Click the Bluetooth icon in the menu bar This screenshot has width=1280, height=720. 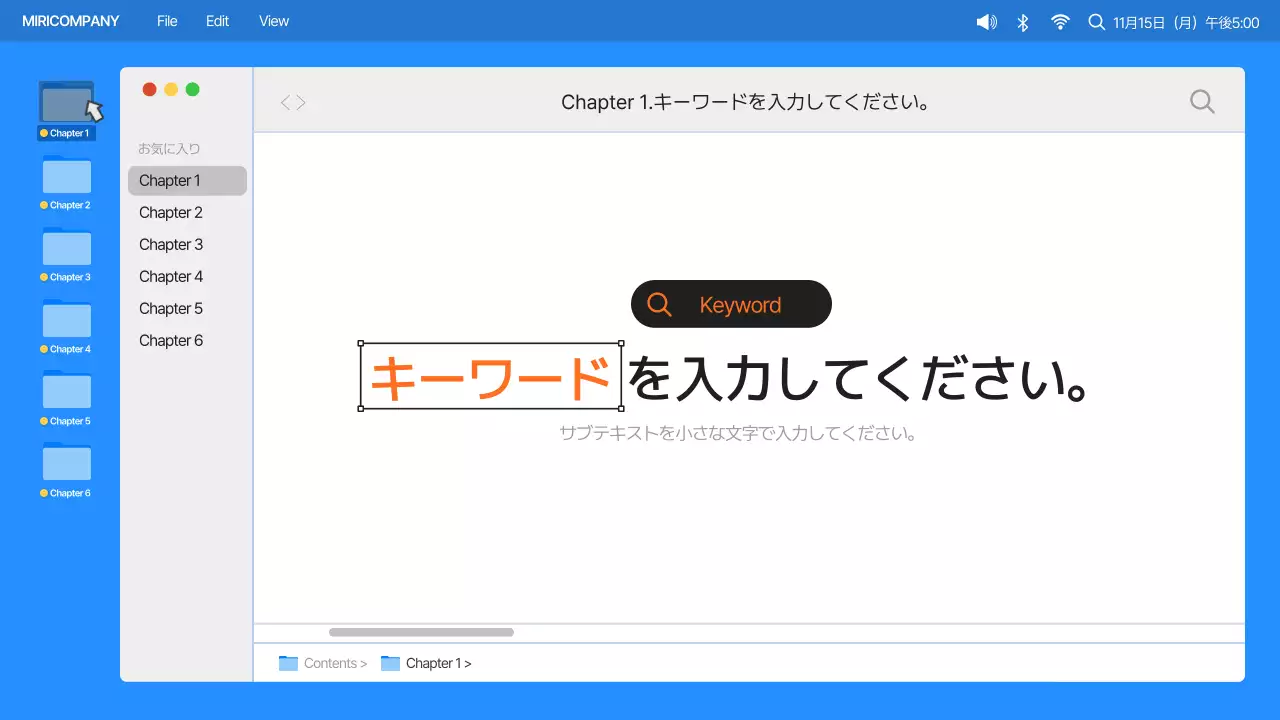pos(1023,21)
